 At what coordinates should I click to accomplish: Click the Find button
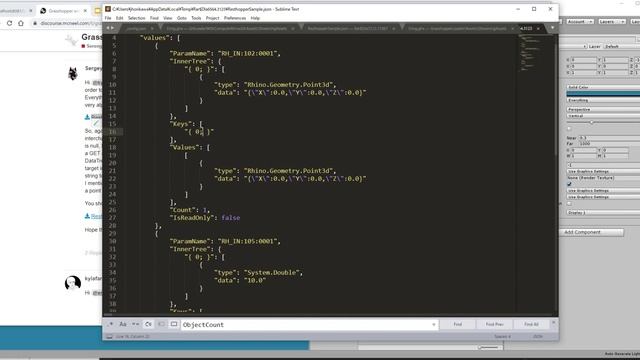coord(458,324)
